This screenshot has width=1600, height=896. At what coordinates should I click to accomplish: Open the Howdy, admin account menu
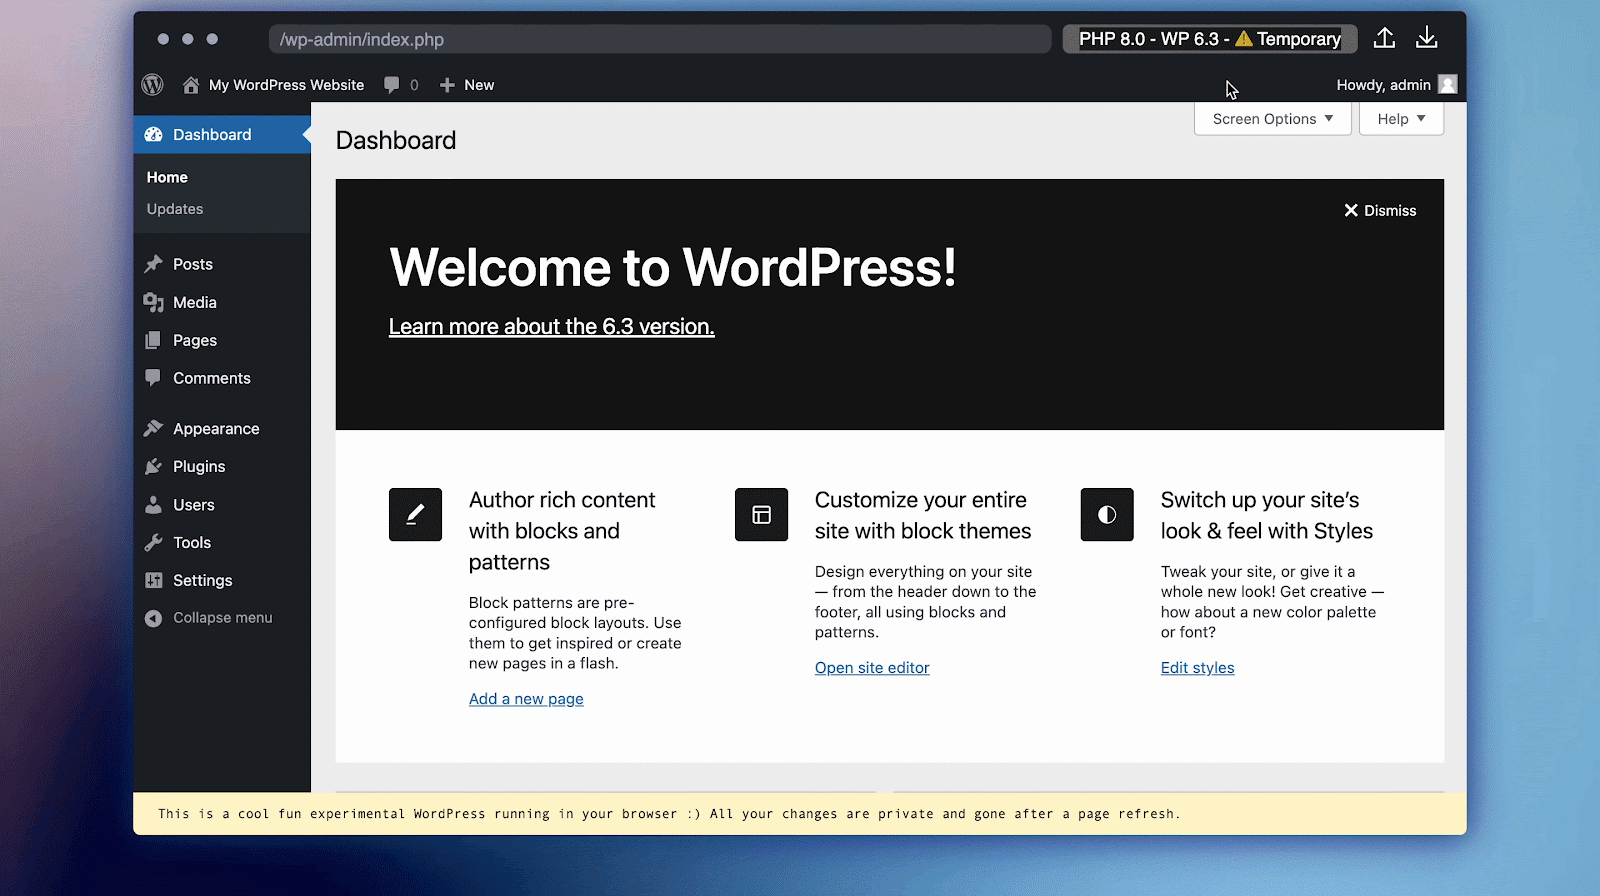[x=1396, y=85]
